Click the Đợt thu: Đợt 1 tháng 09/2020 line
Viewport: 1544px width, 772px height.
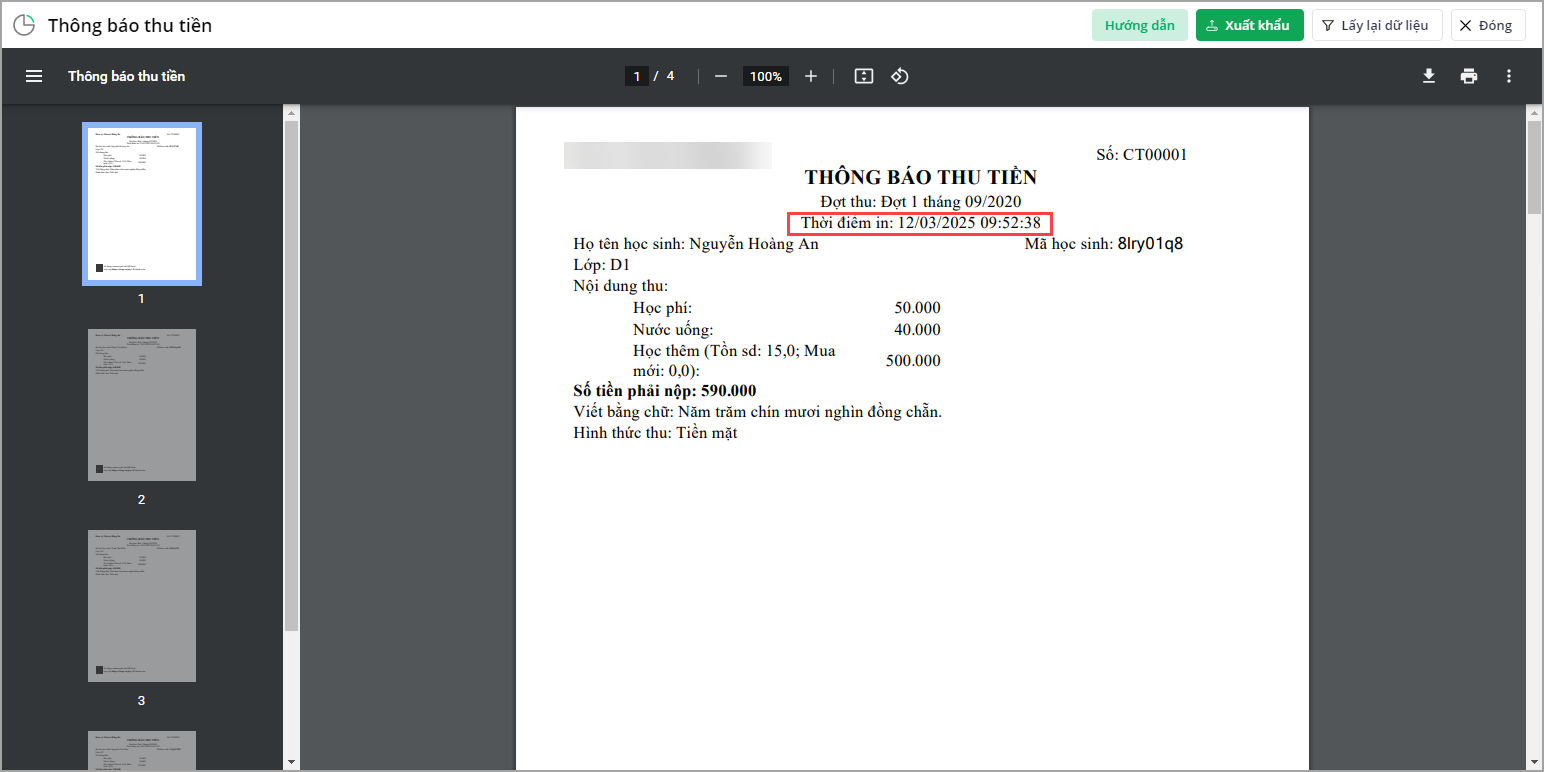pyautogui.click(x=921, y=202)
